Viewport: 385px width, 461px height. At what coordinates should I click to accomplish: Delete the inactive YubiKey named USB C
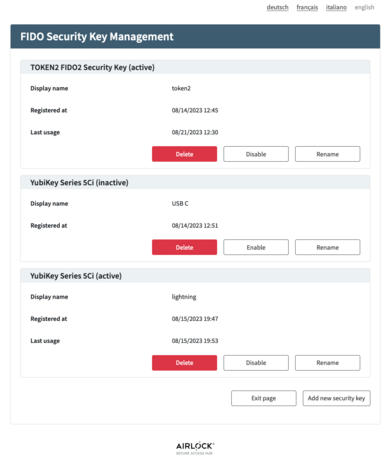184,247
